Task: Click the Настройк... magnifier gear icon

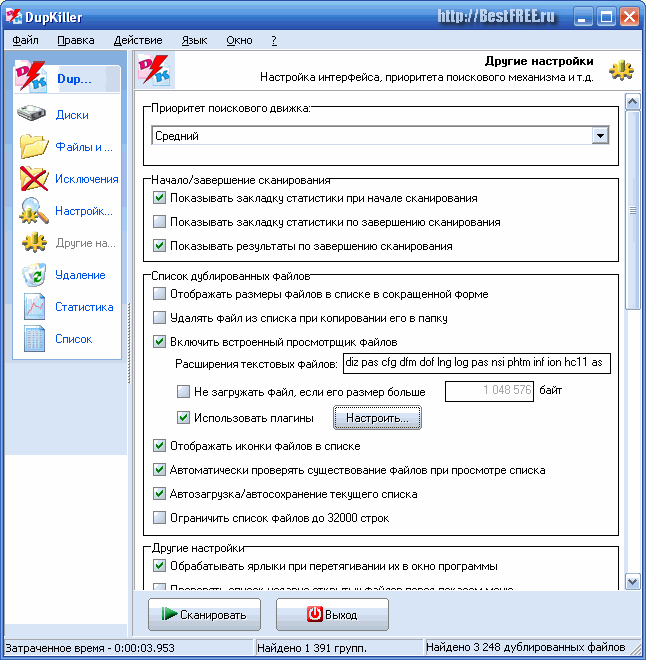Action: pyautogui.click(x=34, y=211)
